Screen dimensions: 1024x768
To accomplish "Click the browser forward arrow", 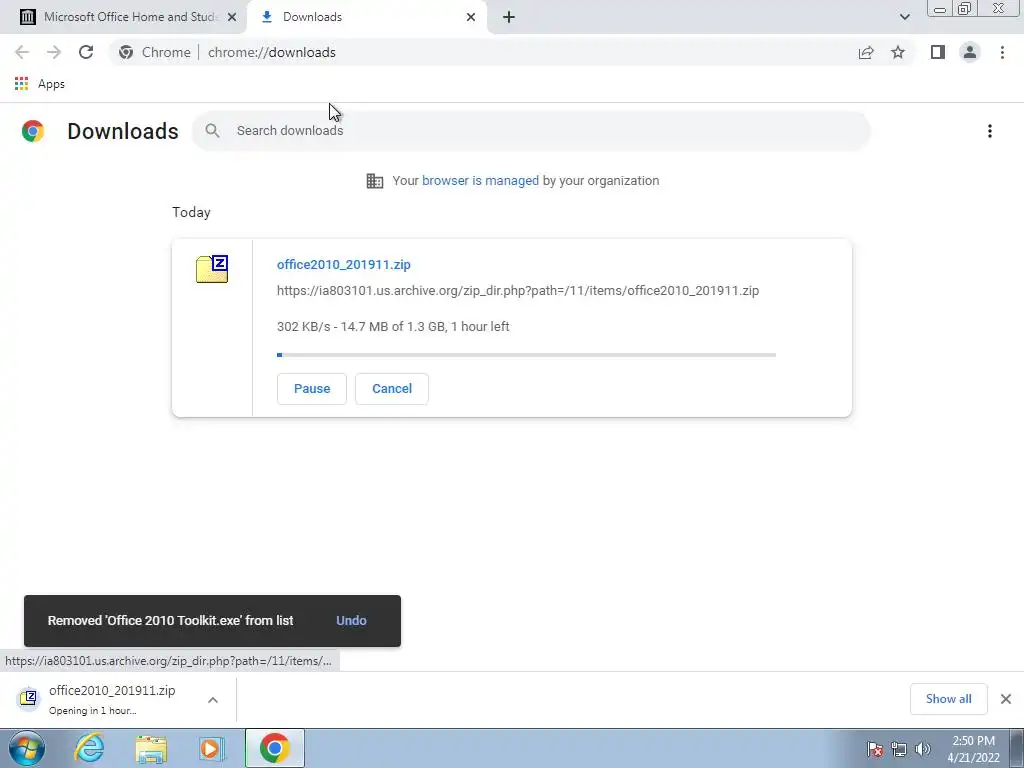I will pos(54,52).
